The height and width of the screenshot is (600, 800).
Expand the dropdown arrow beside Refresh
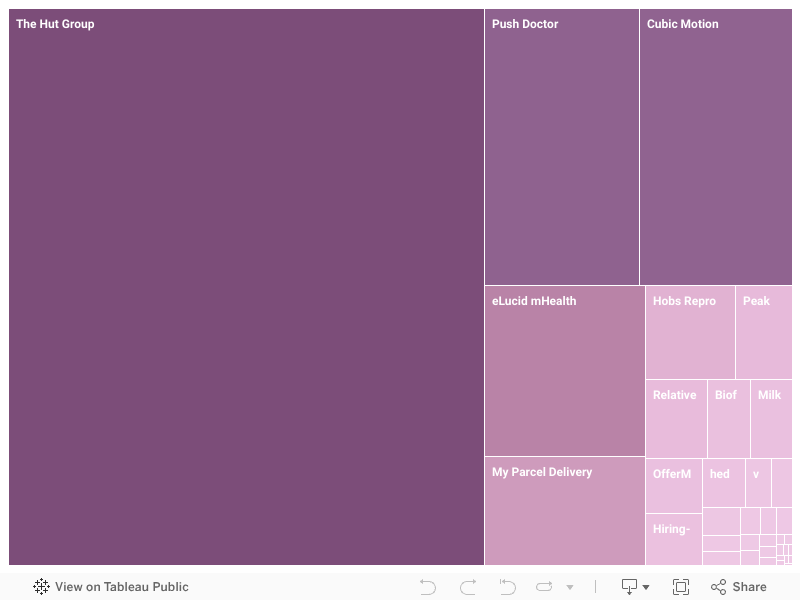[570, 587]
